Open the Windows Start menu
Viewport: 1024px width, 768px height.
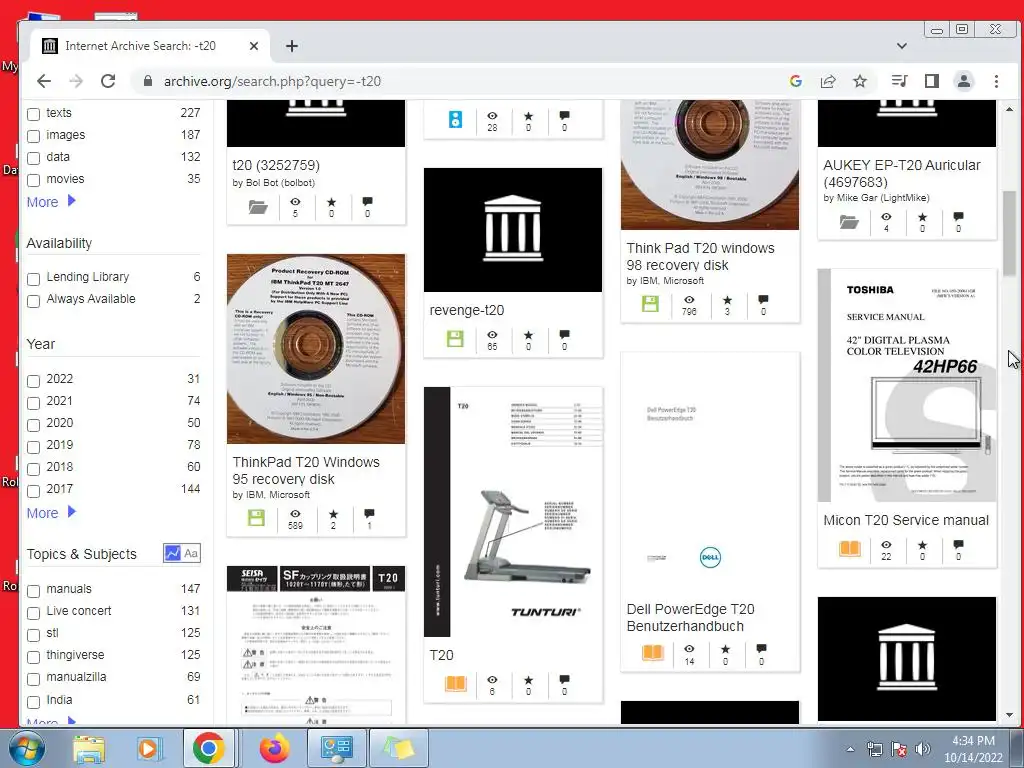[x=25, y=748]
